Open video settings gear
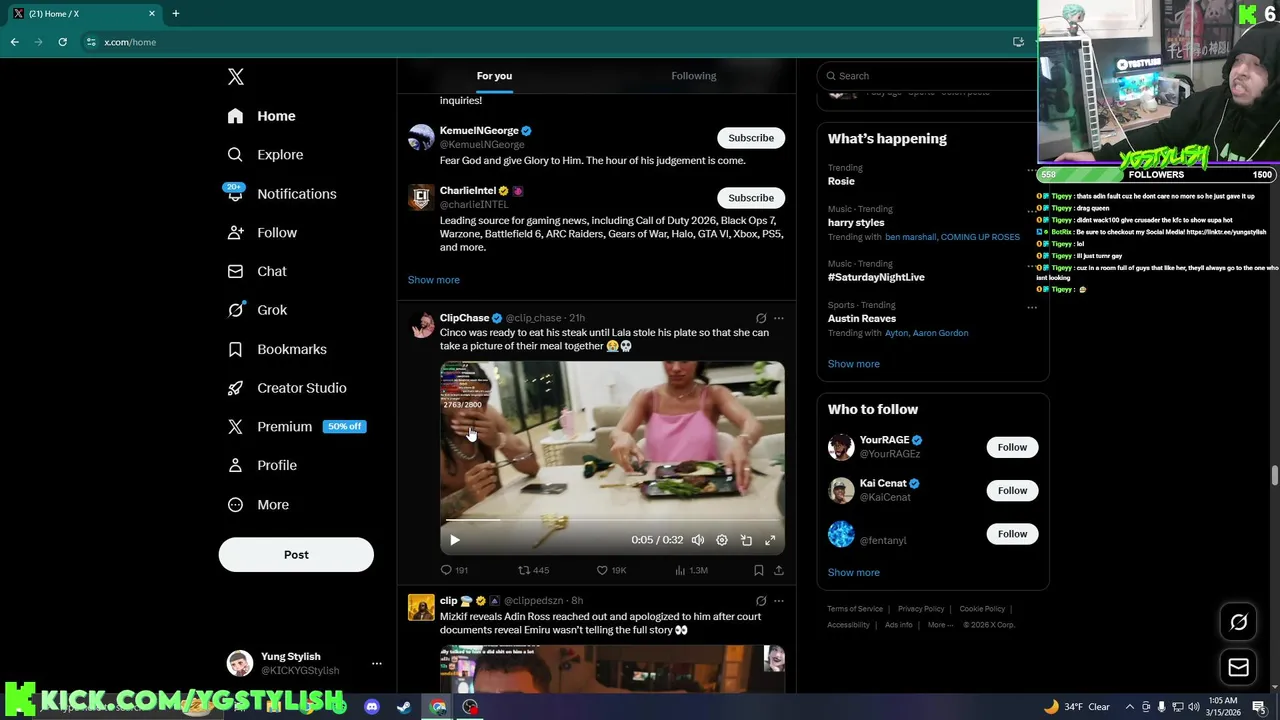Image resolution: width=1280 pixels, height=720 pixels. [722, 540]
